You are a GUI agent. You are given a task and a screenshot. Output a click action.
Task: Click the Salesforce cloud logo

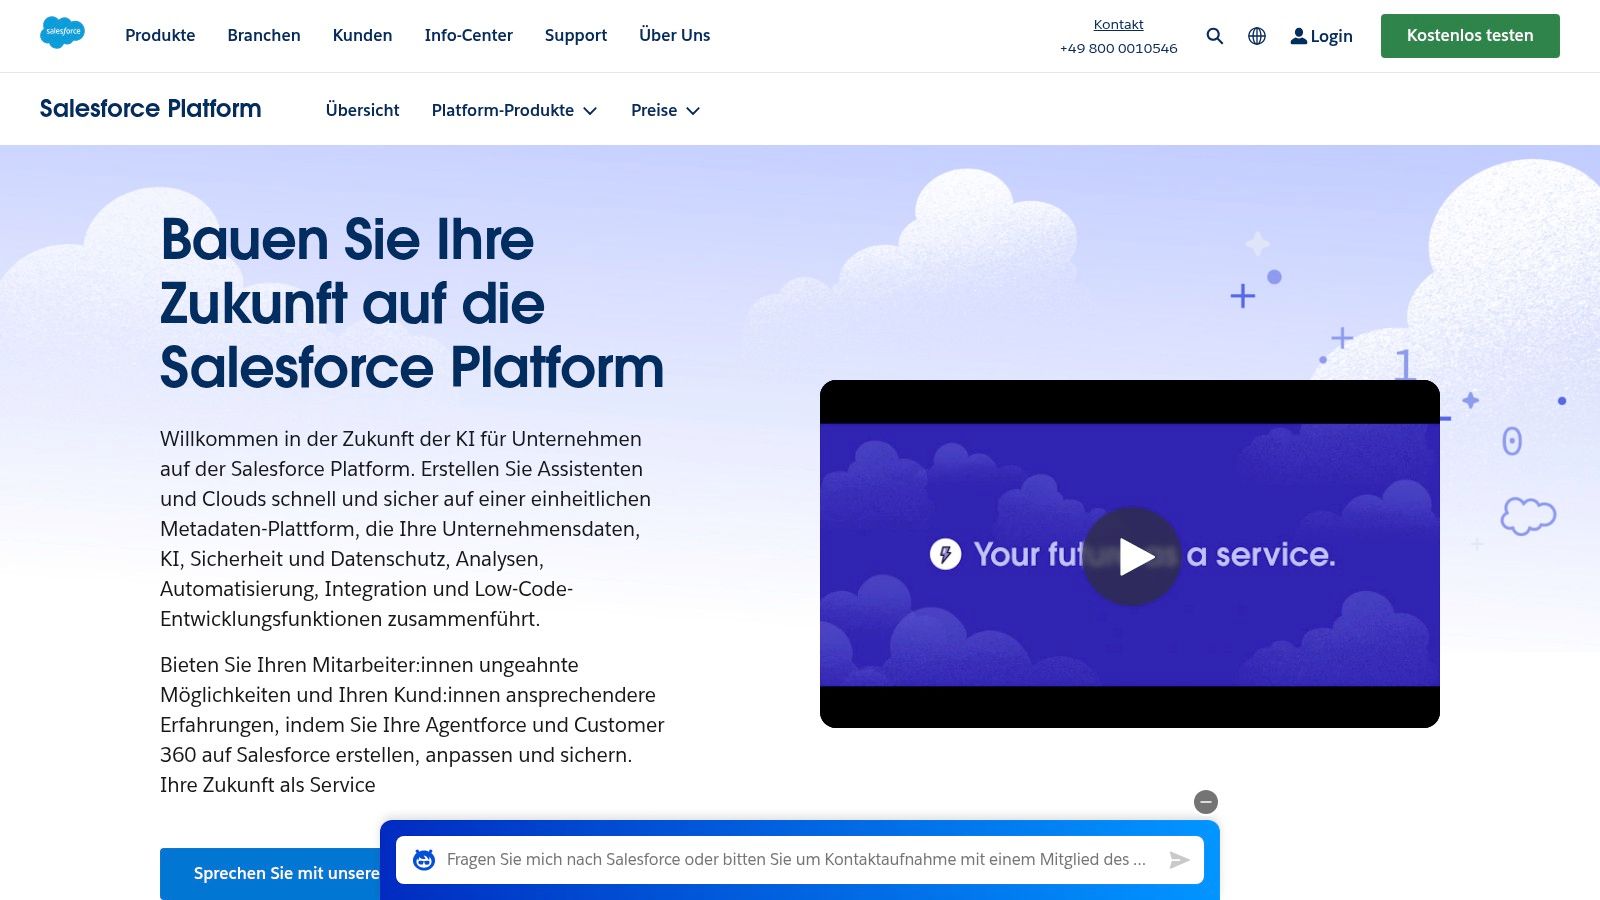coord(62,33)
